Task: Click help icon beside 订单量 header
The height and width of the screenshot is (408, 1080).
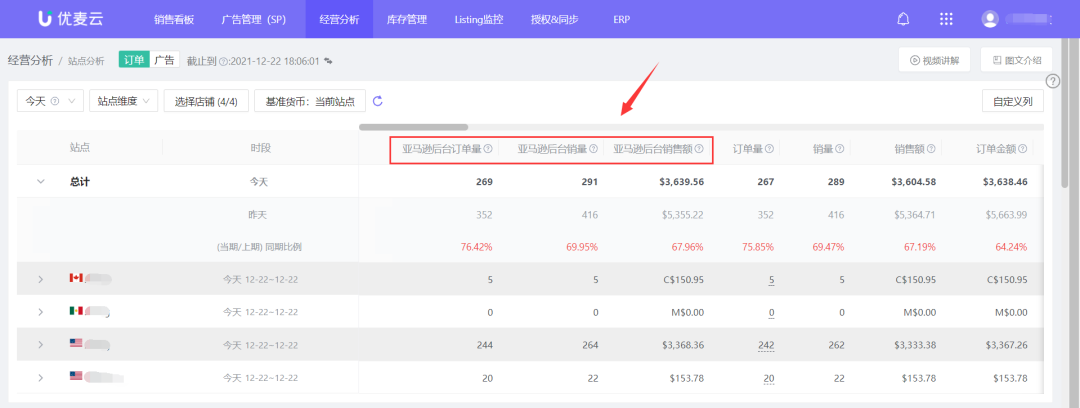Action: coord(769,148)
